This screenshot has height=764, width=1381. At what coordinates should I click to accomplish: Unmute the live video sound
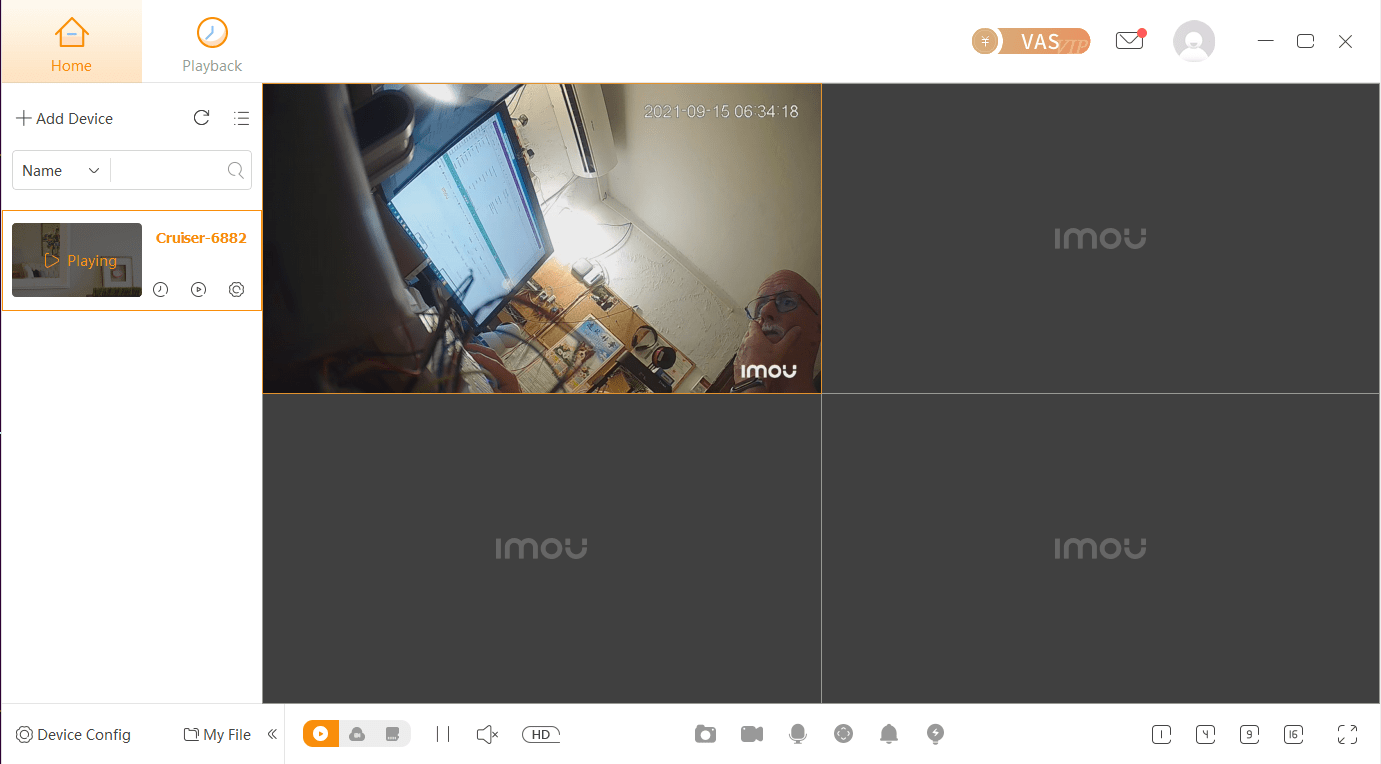tap(487, 734)
